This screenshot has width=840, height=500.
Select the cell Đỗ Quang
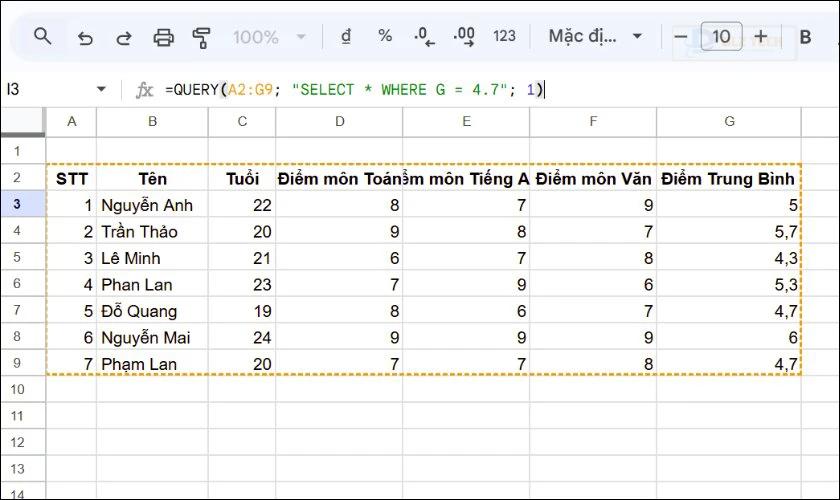pyautogui.click(x=152, y=310)
